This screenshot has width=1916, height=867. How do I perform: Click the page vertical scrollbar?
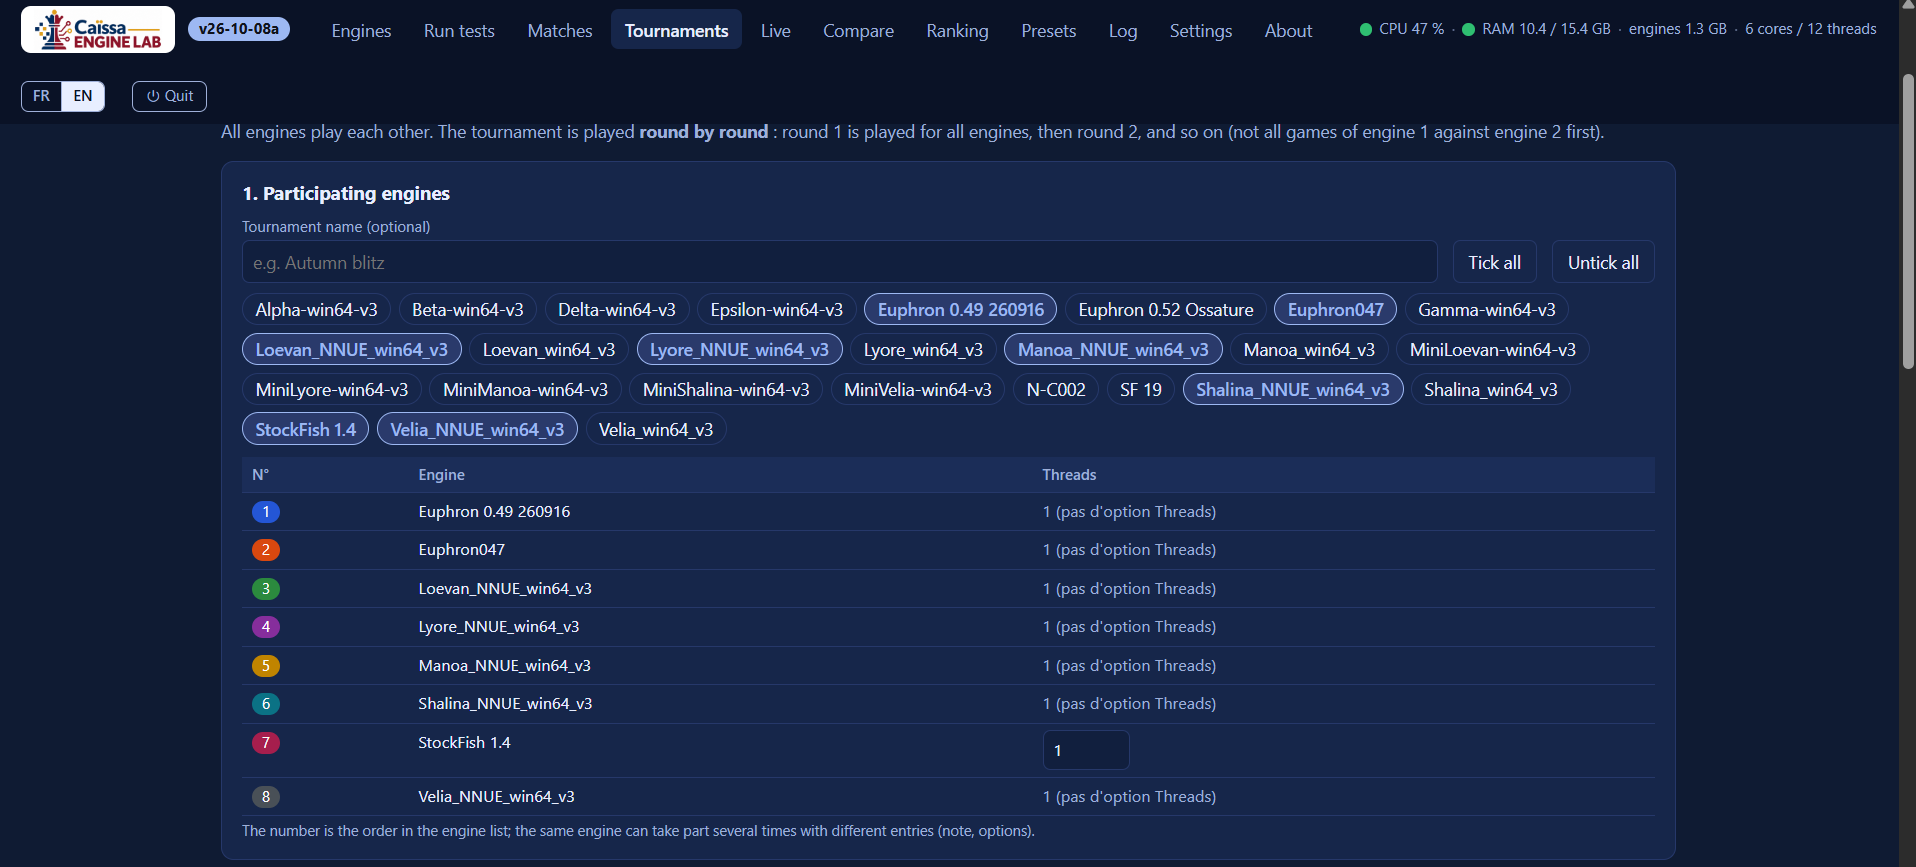coord(1908,220)
